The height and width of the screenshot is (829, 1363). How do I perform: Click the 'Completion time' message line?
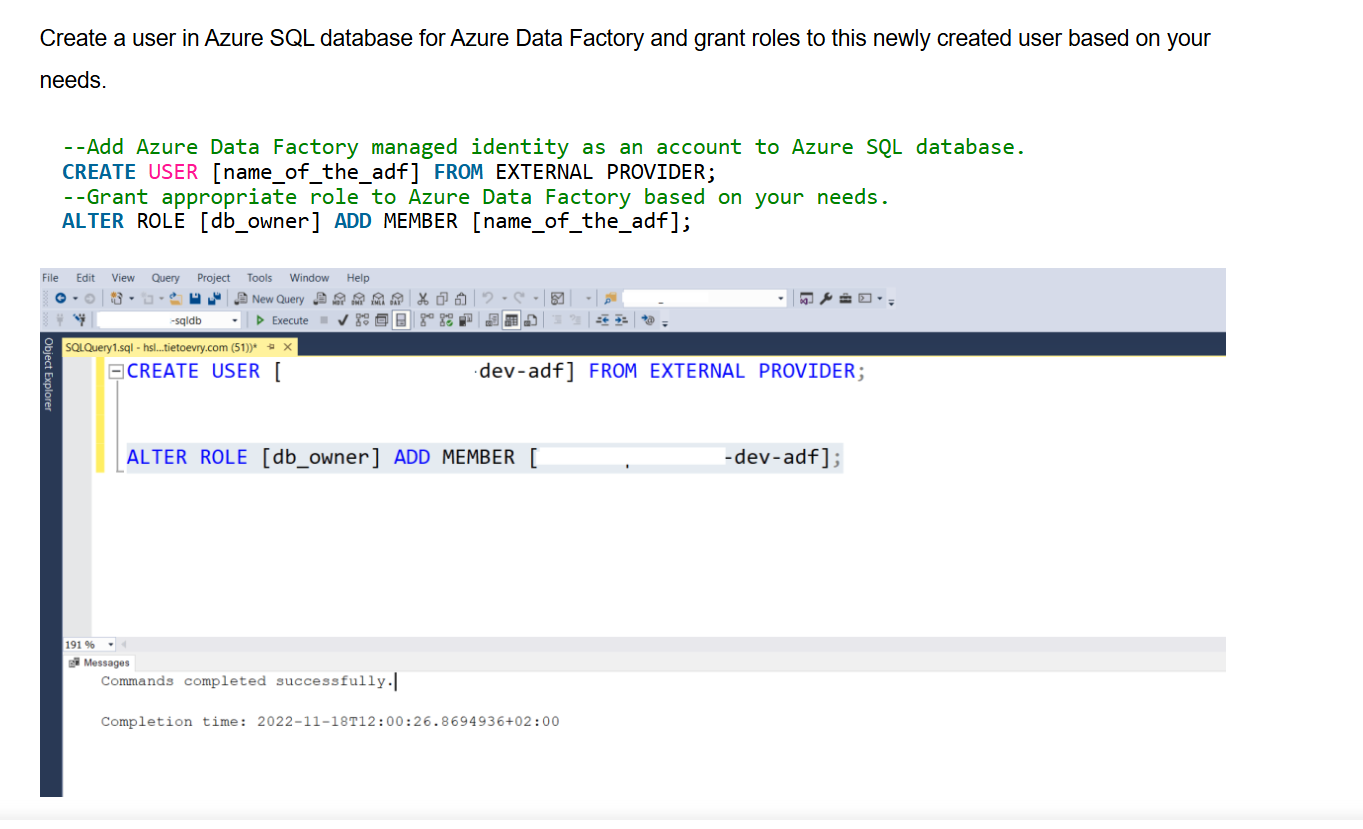click(330, 721)
